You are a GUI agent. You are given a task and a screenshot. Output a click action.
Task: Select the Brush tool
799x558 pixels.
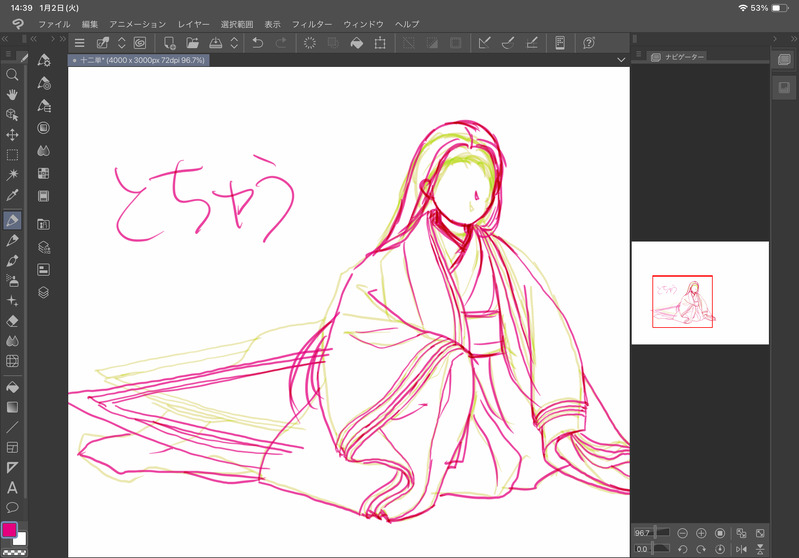(12, 260)
